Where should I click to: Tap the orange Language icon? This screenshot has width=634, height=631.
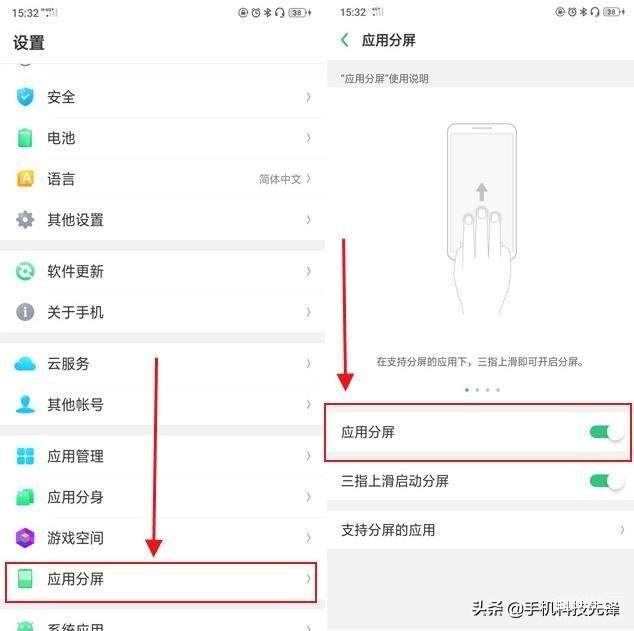coord(25,179)
